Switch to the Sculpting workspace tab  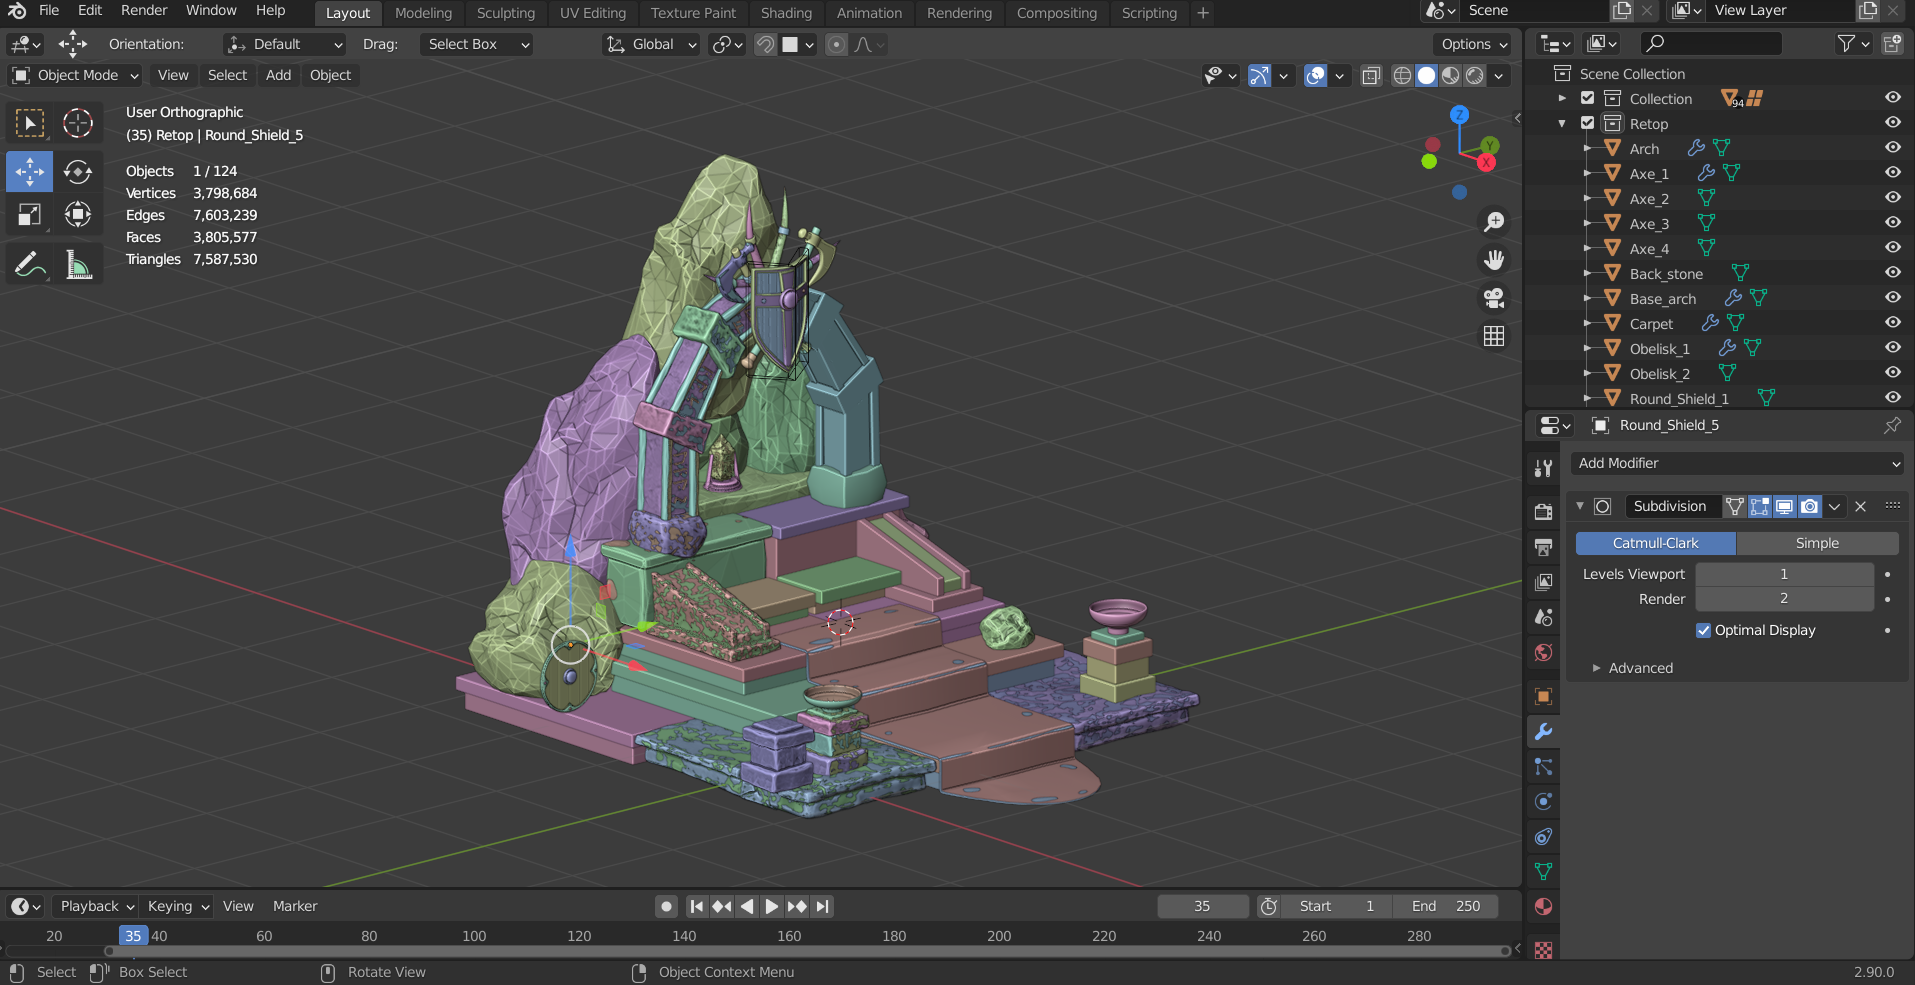click(x=505, y=13)
